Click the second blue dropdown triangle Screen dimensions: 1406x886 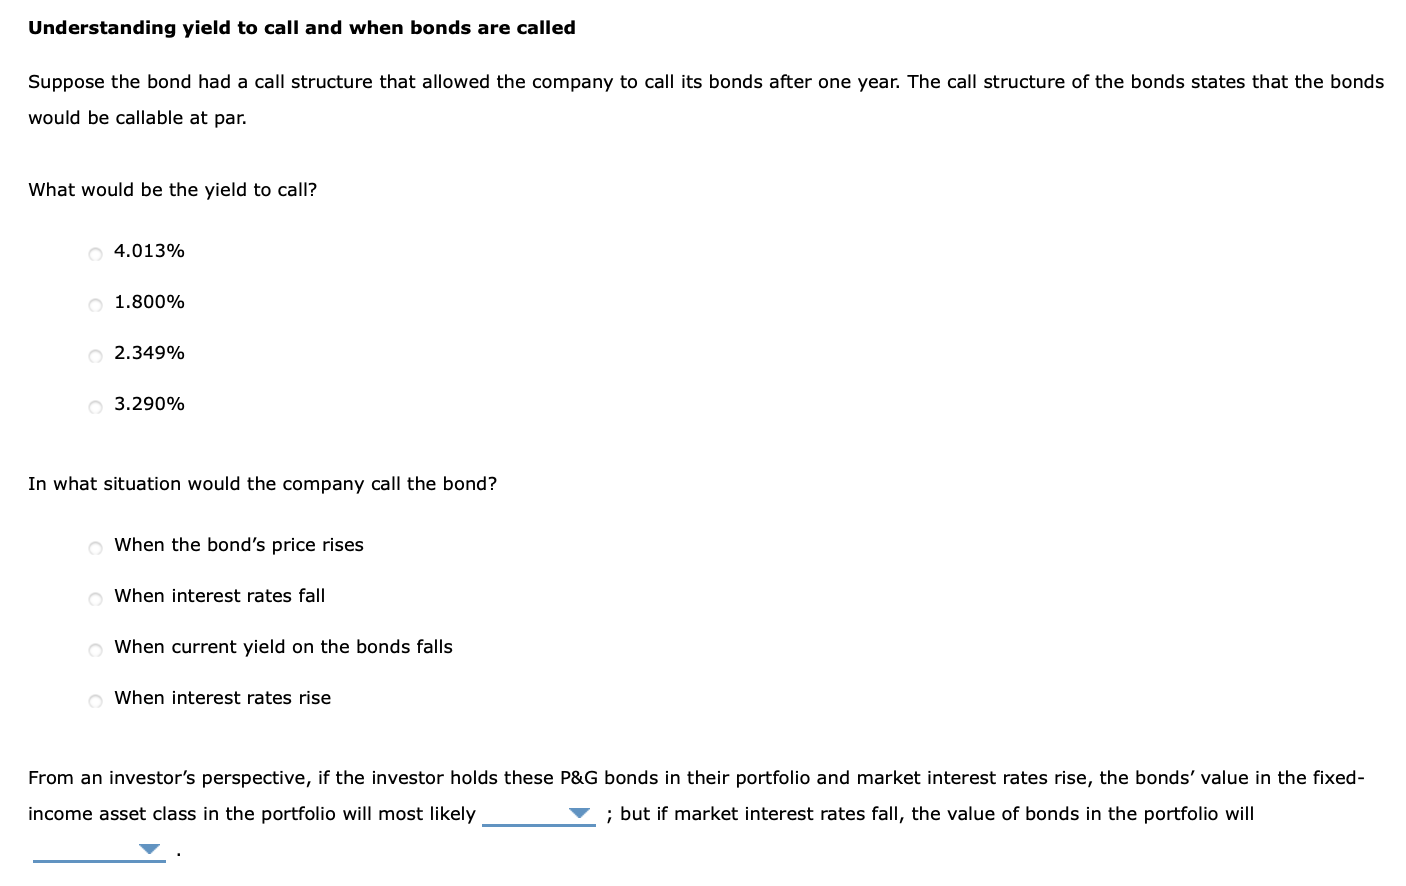point(150,848)
